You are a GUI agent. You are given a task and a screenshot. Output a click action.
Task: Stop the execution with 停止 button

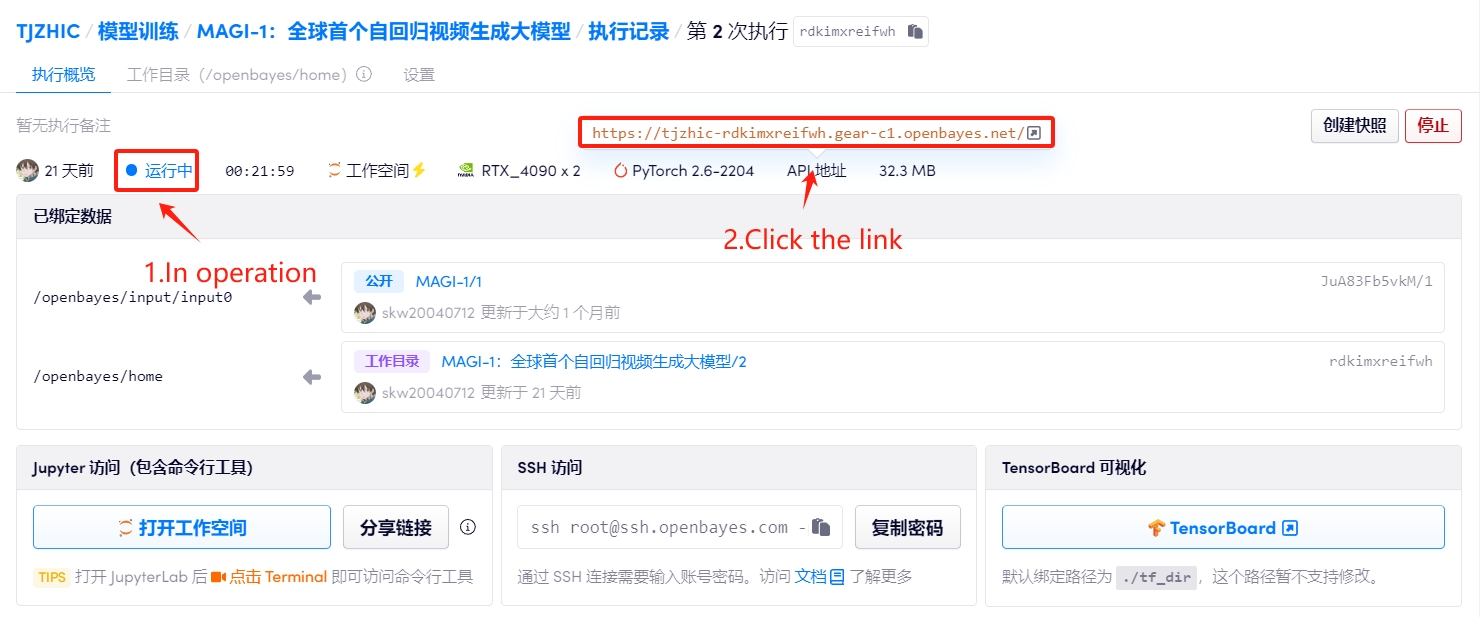tap(1432, 126)
